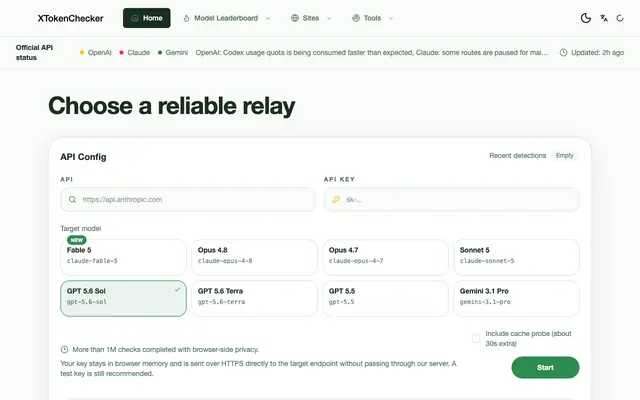The width and height of the screenshot is (640, 400).
Task: Click the Home icon in nav button
Action: [x=135, y=18]
